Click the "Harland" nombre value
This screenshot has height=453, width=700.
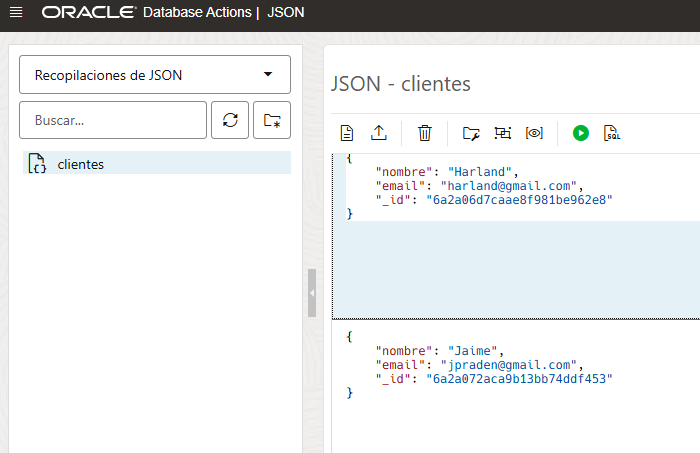coord(480,172)
